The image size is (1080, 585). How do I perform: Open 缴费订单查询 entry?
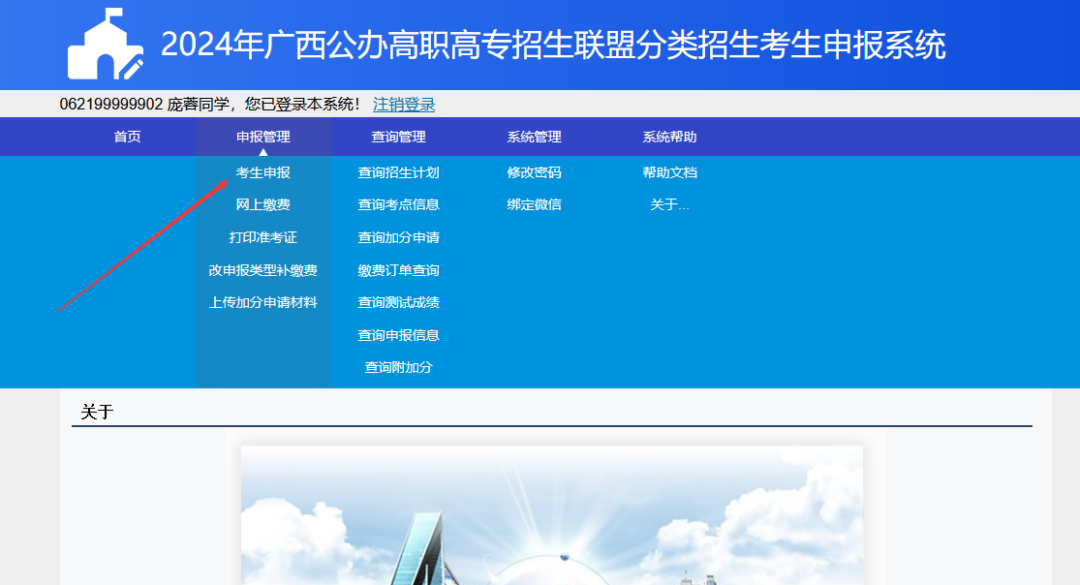pos(398,270)
